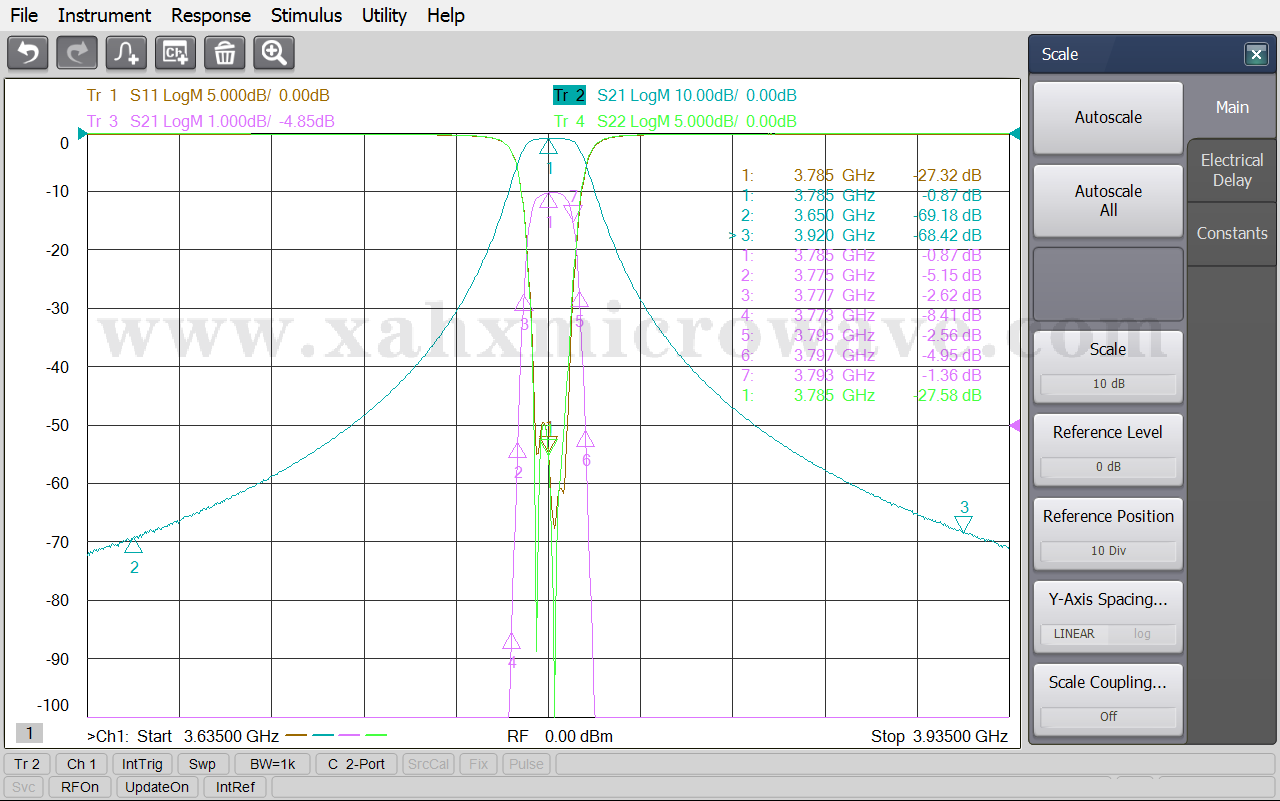Edit the Reference Position 10 Div value
Image resolution: width=1280 pixels, height=801 pixels.
pos(1108,551)
